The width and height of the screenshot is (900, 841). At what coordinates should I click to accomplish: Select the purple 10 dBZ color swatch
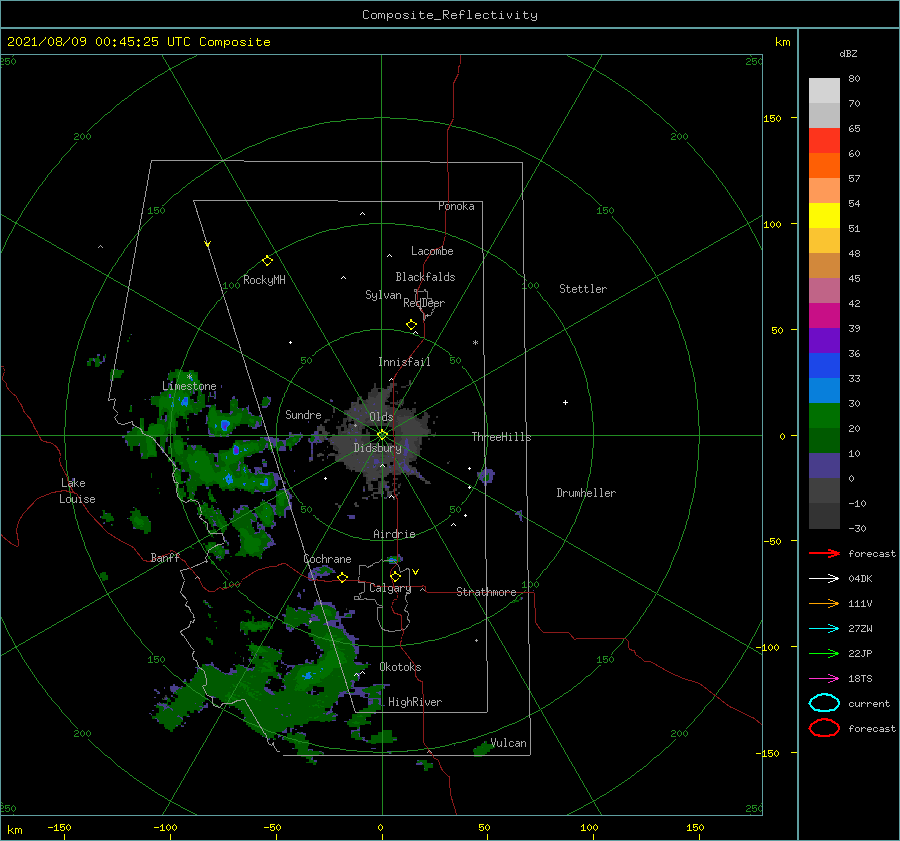[824, 466]
